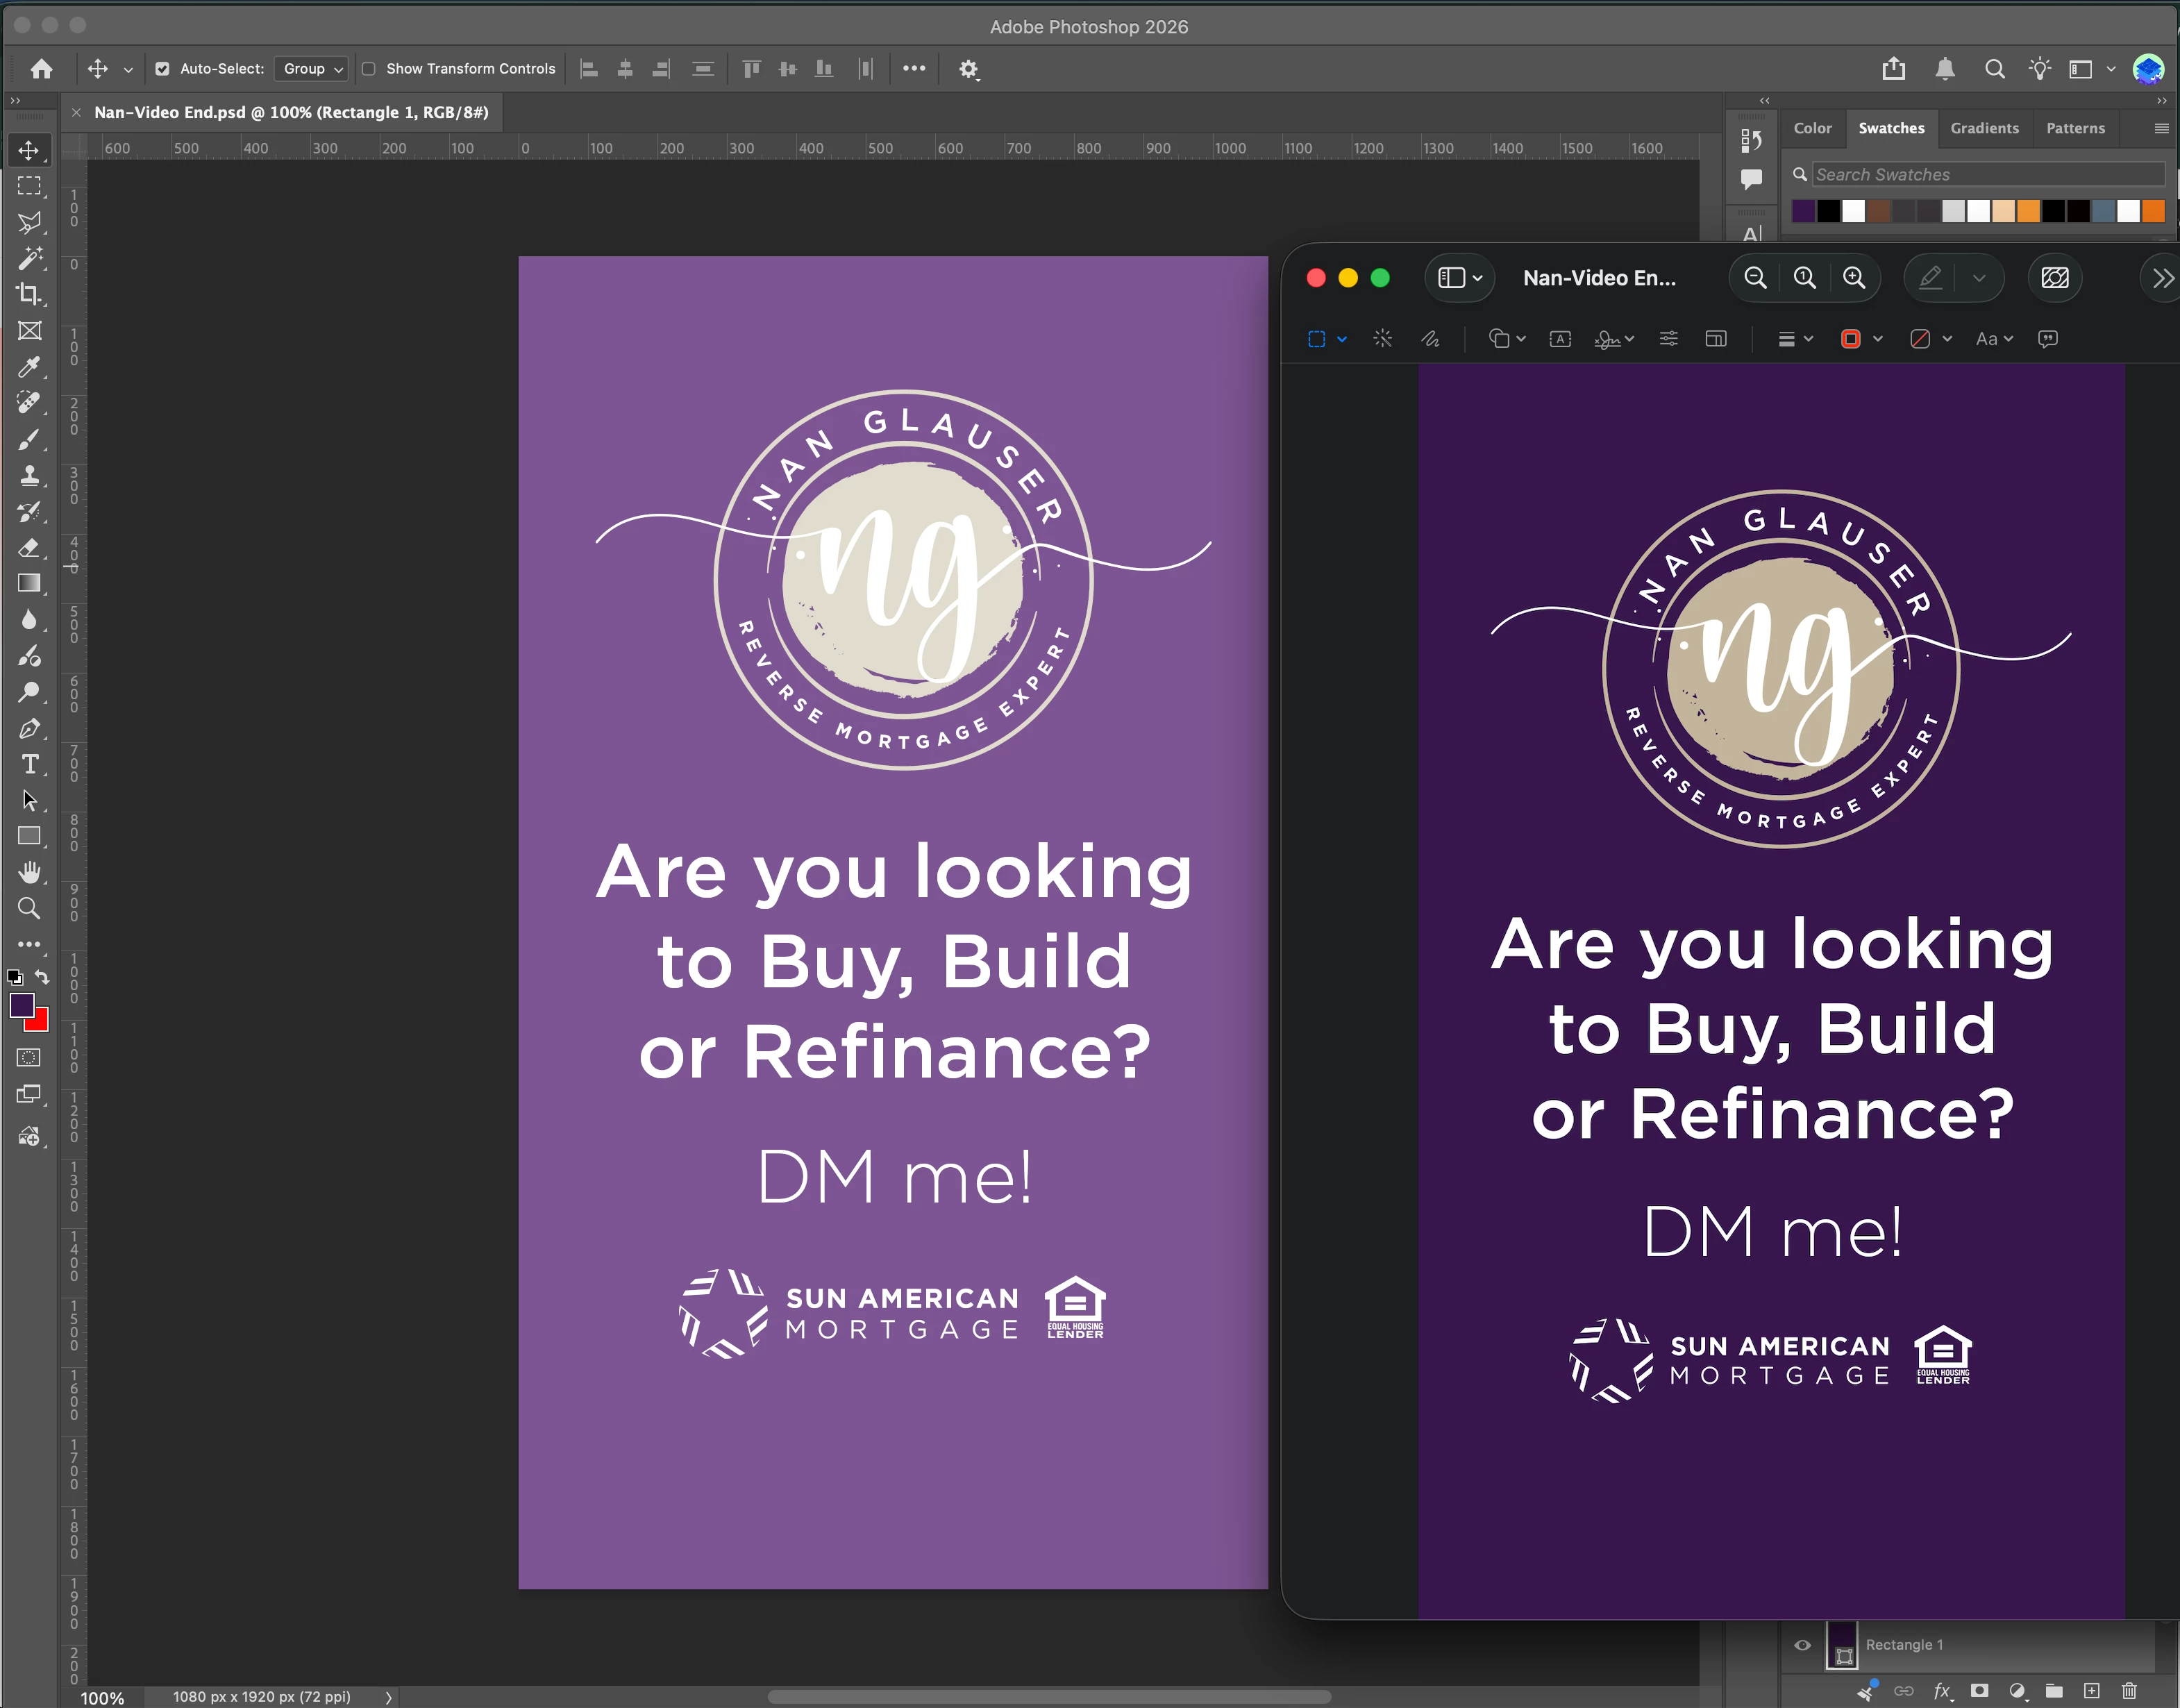Viewport: 2180px width, 1708px height.
Task: Click Photoshop's Home icon
Action: coord(41,69)
